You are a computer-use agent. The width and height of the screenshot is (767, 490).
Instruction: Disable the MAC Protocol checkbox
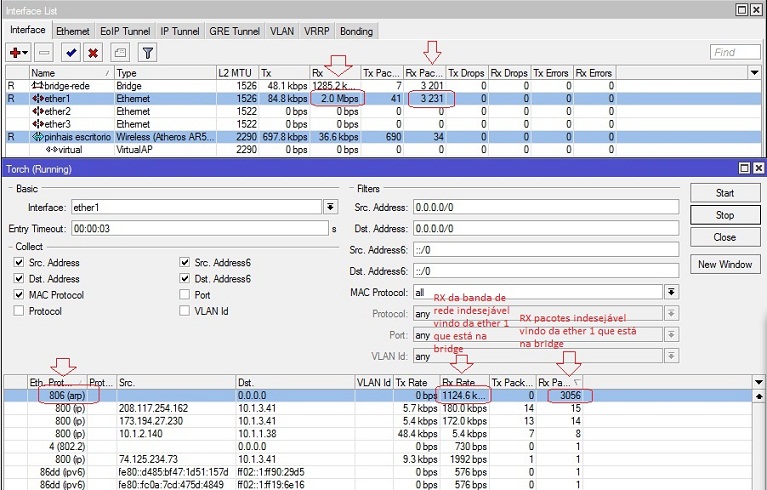click(20, 295)
